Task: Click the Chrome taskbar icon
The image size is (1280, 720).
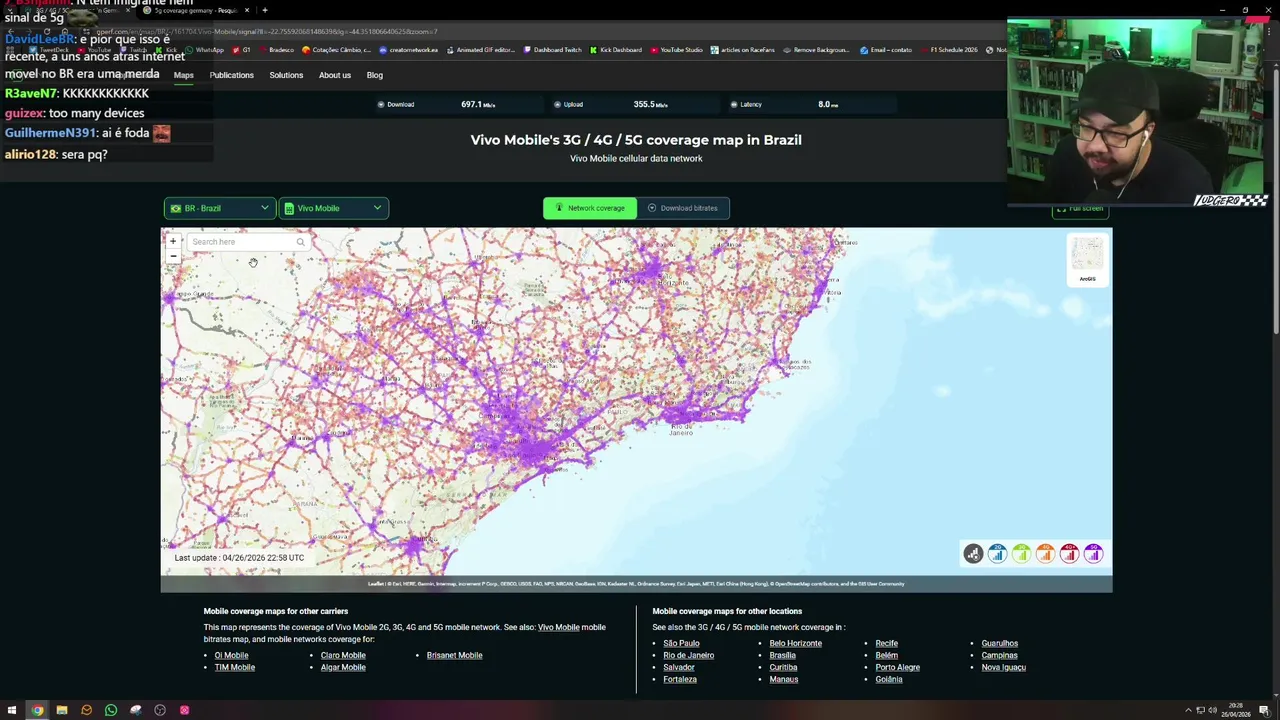Action: click(x=37, y=710)
